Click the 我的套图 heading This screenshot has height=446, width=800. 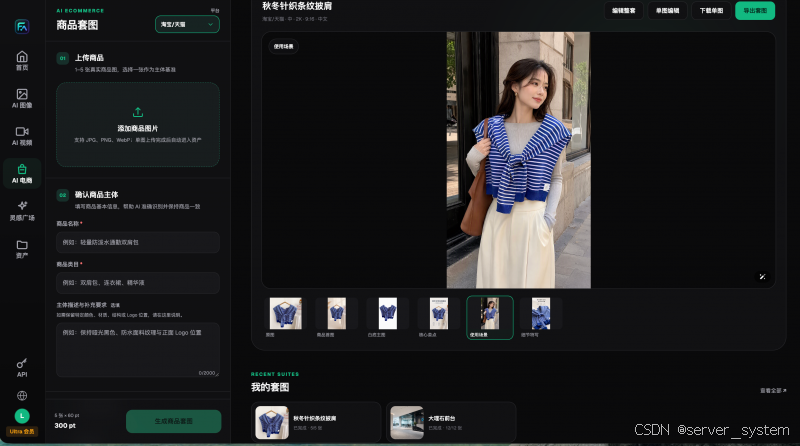pos(270,387)
